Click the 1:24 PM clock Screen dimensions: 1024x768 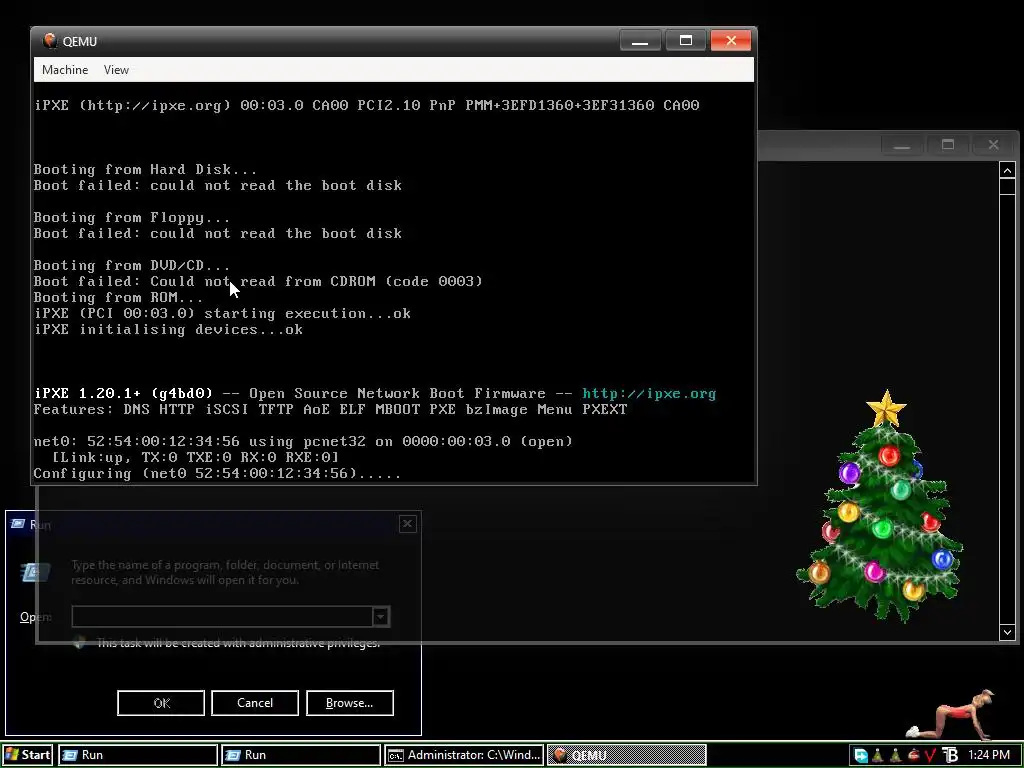tap(989, 755)
